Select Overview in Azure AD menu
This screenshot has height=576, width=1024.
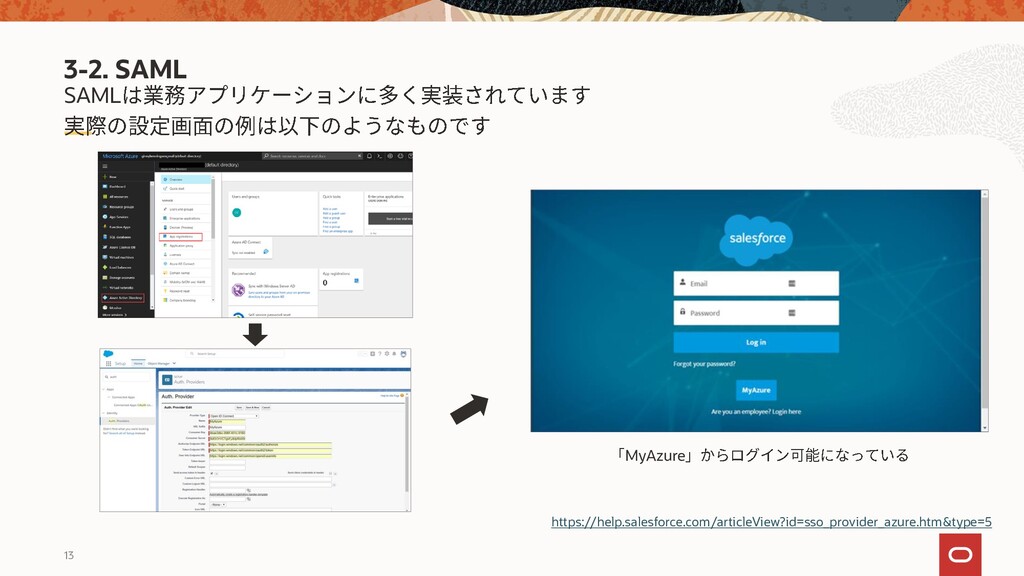(x=185, y=180)
